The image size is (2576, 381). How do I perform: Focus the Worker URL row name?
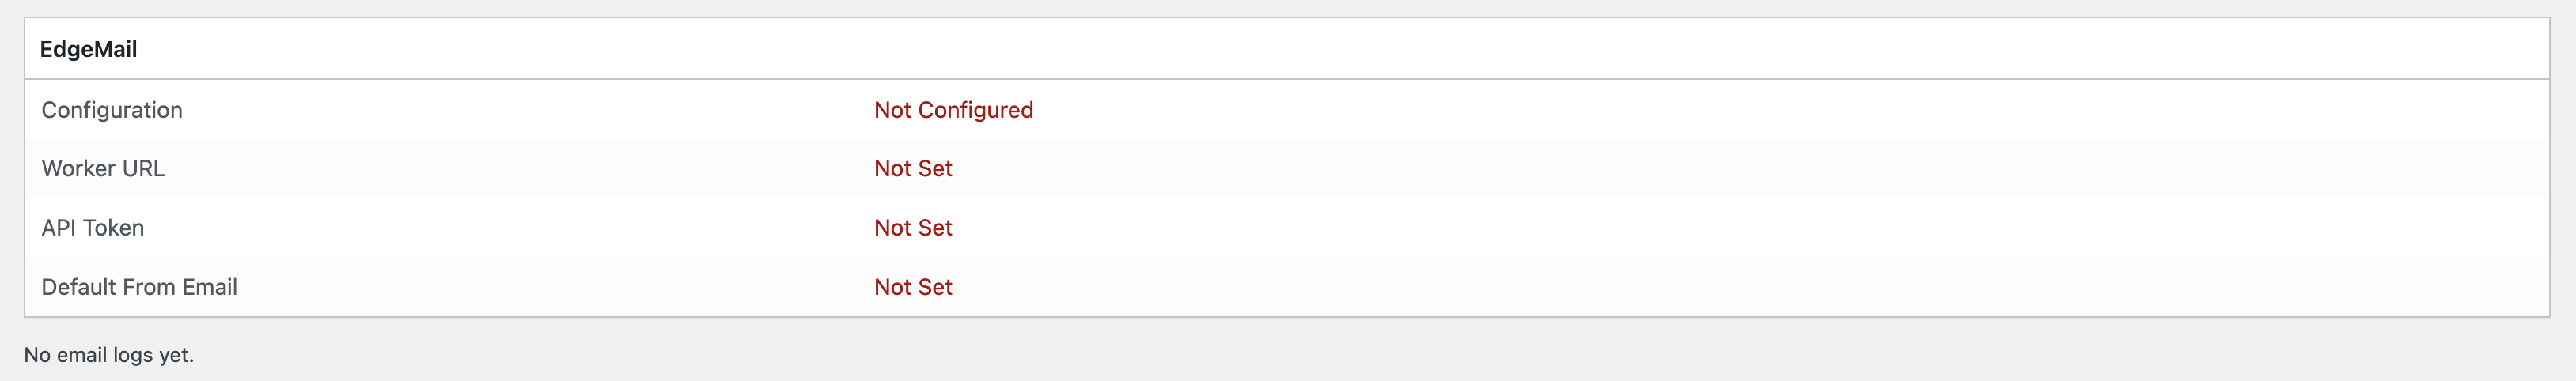pyautogui.click(x=103, y=168)
